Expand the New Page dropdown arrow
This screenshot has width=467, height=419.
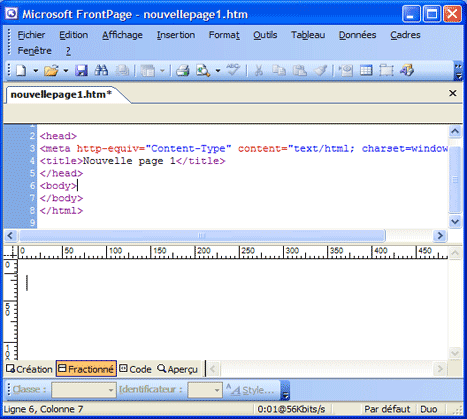coord(36,71)
